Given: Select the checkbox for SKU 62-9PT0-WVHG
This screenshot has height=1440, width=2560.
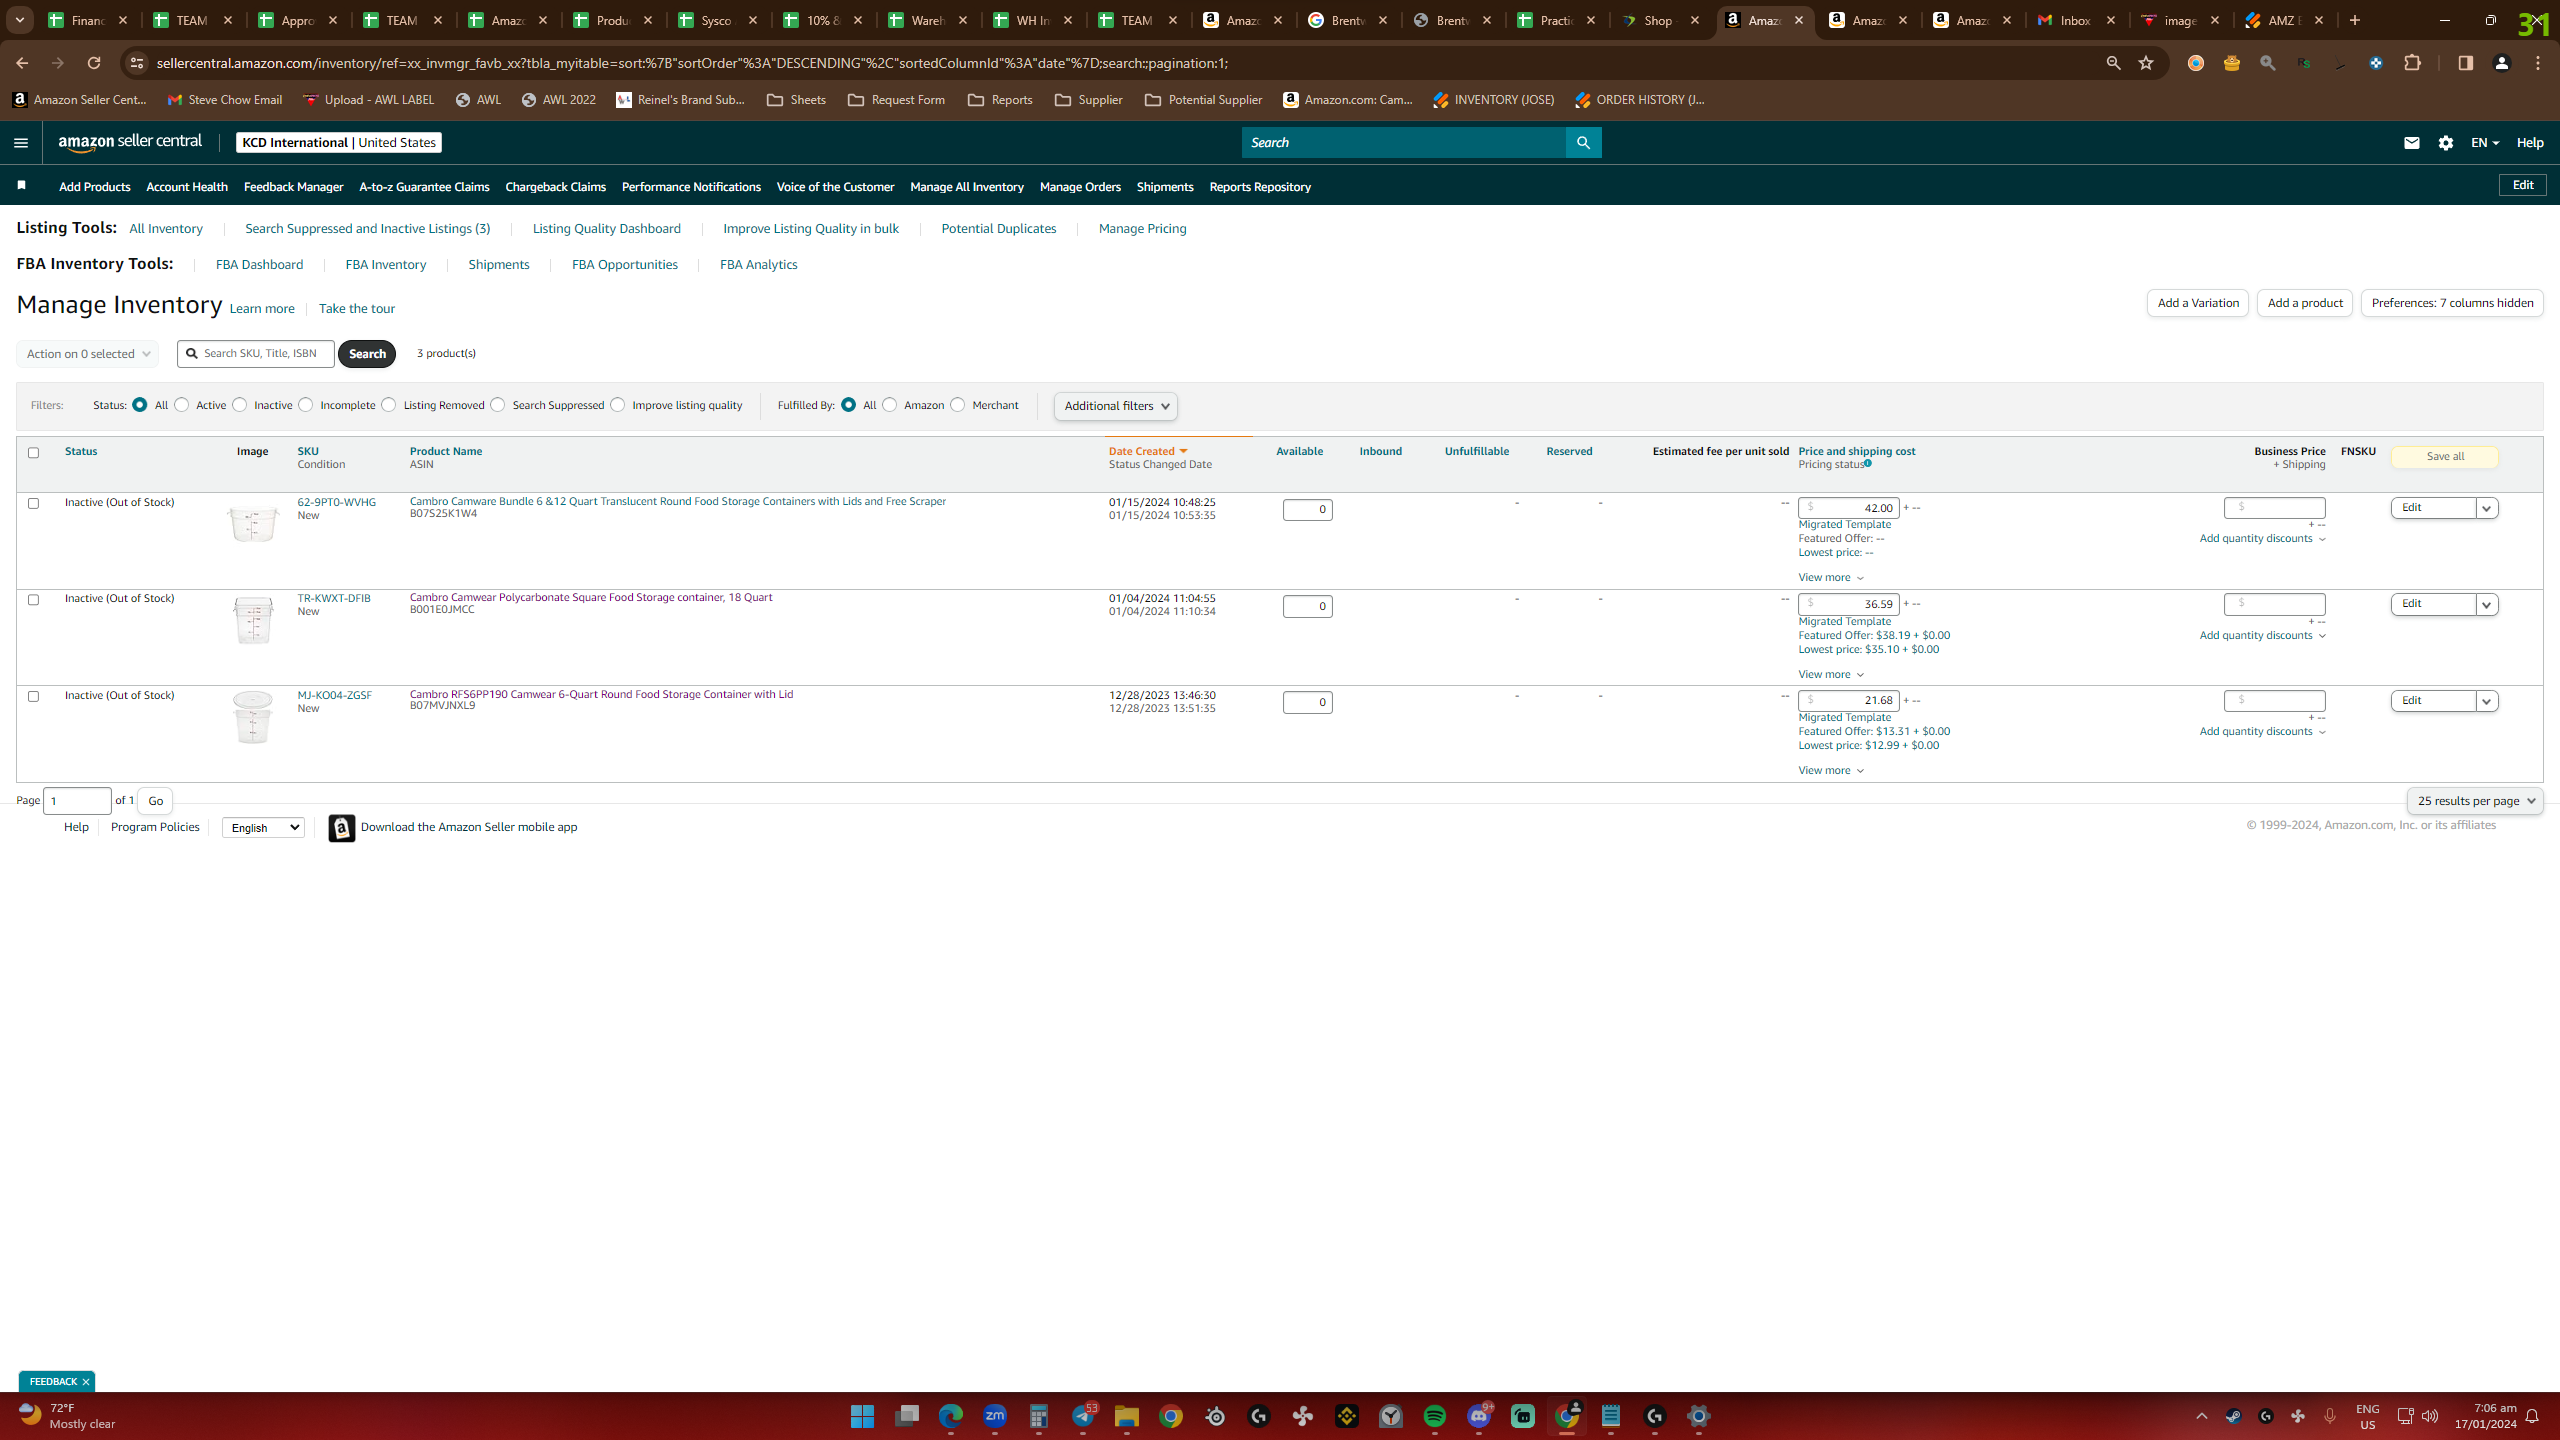Looking at the screenshot, I should pos(33,503).
